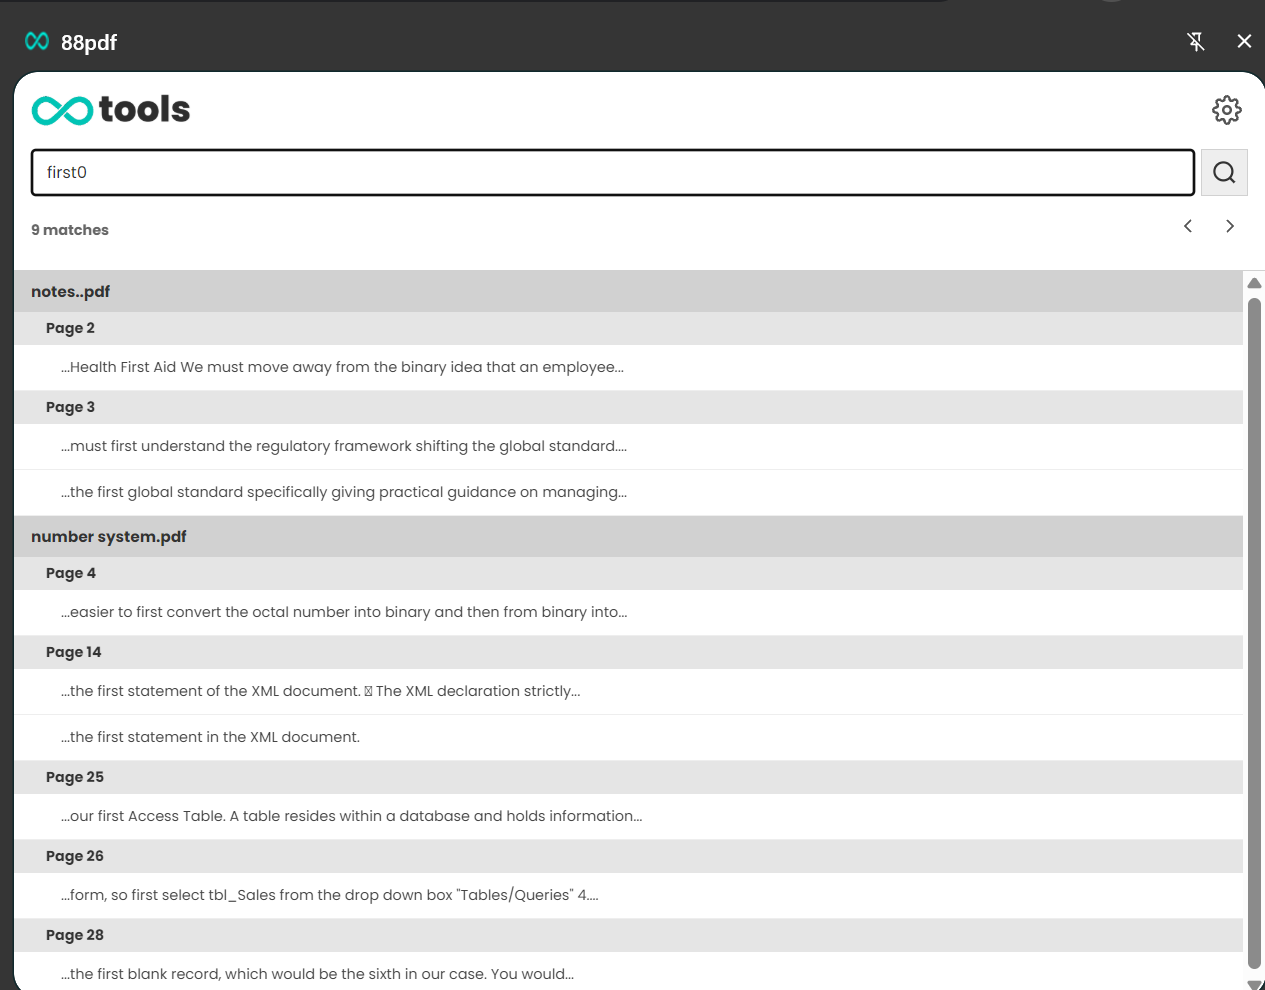Select Page 14 header in number system.pdf

[73, 652]
